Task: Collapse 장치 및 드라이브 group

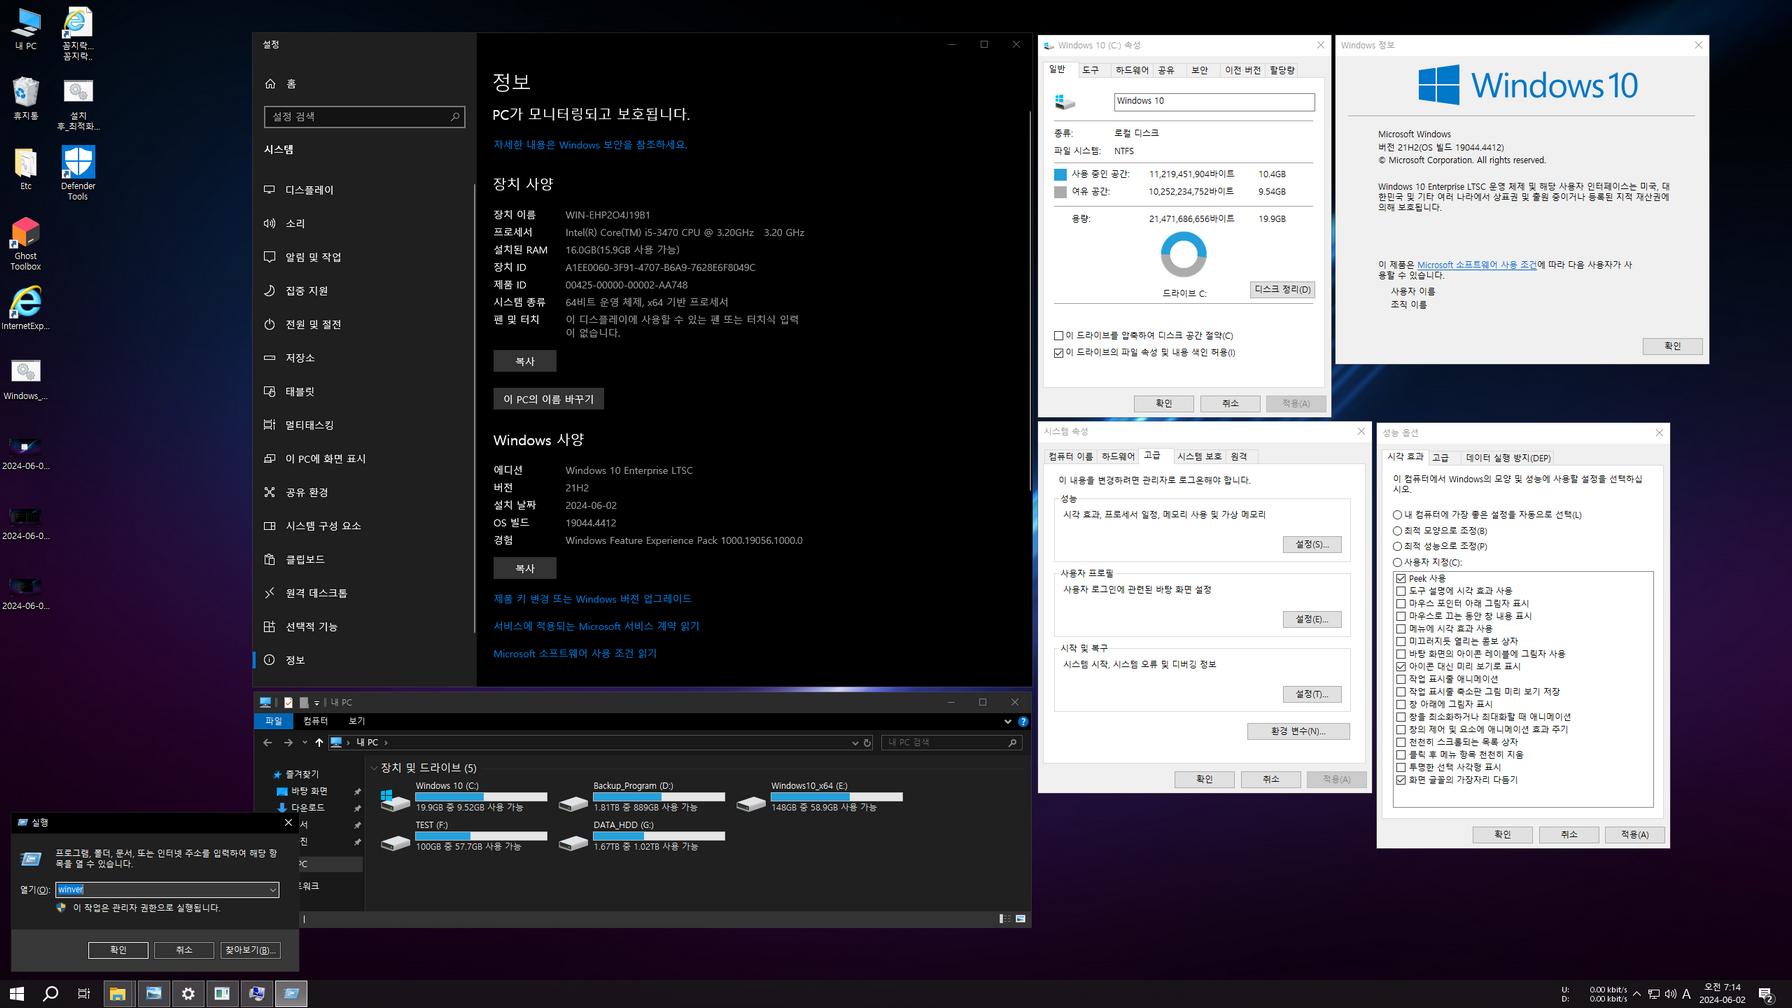Action: click(374, 768)
